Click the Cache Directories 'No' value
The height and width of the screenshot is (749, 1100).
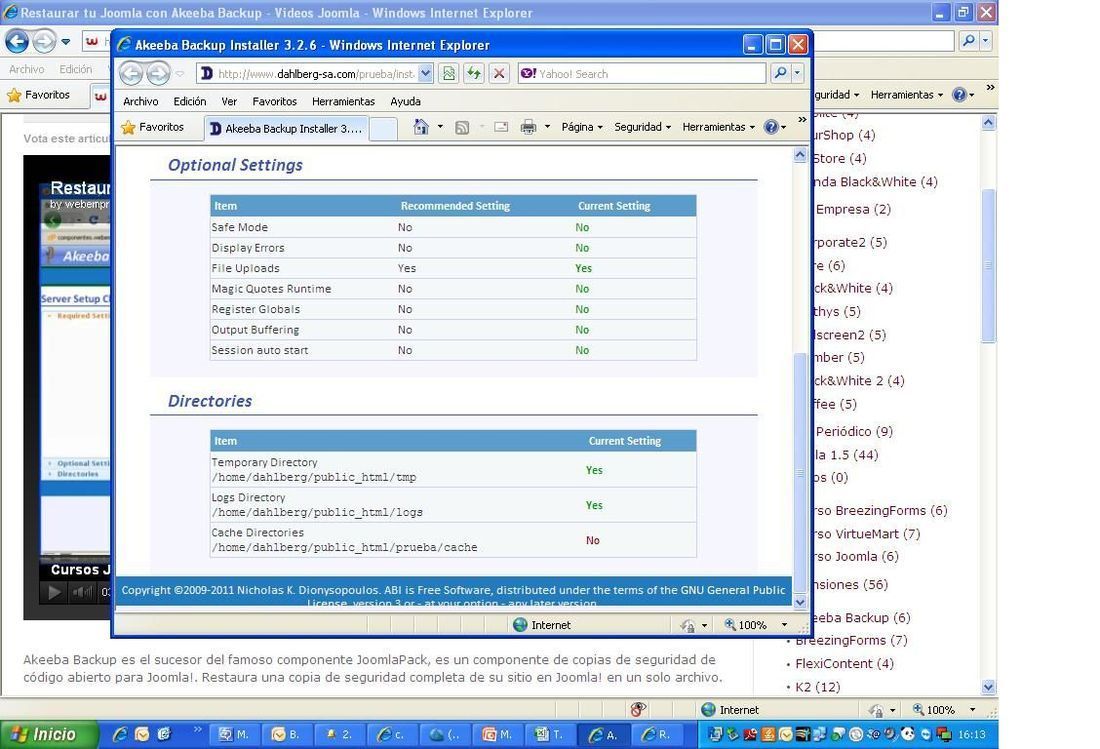coord(593,540)
